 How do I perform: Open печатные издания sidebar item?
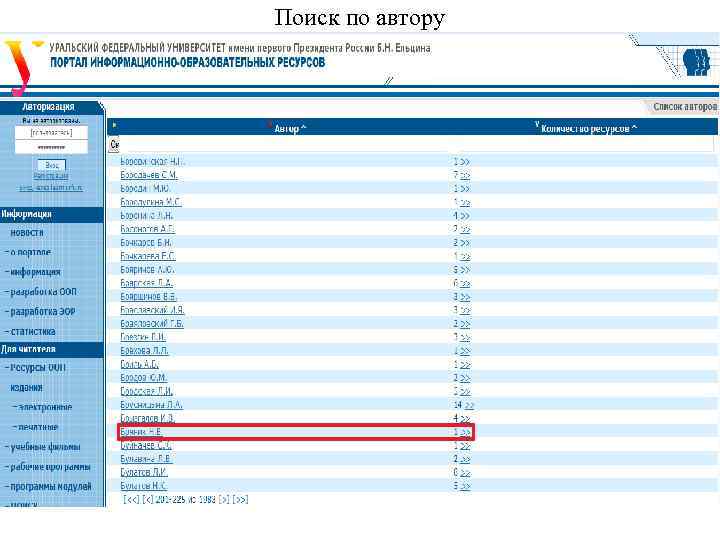38,427
